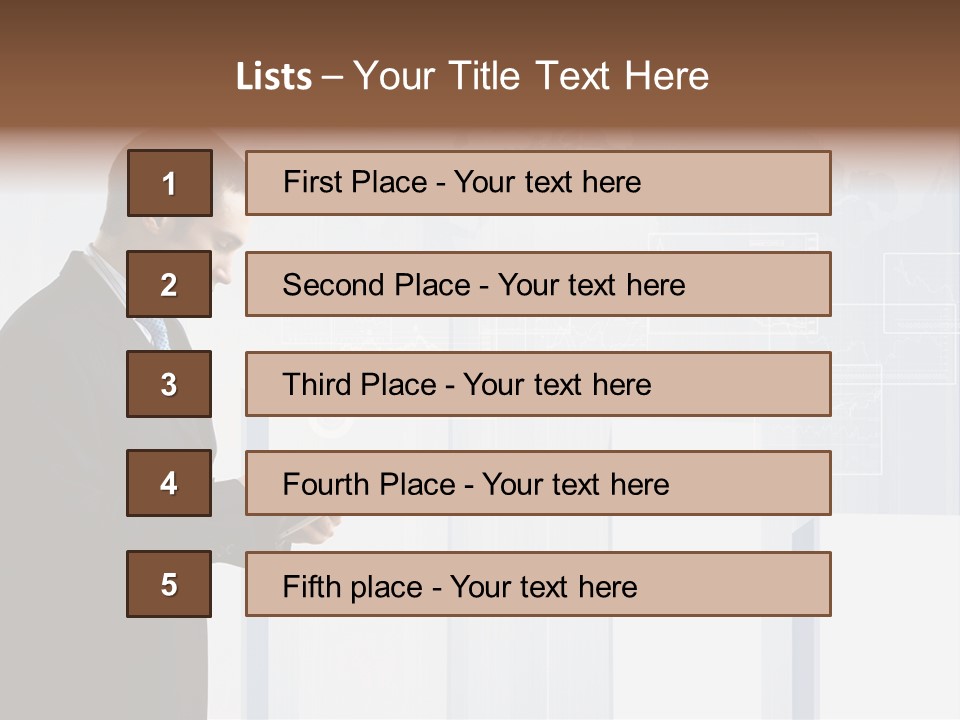The width and height of the screenshot is (960, 720).
Task: Select the Second Place text bar
Action: pyautogui.click(x=538, y=284)
